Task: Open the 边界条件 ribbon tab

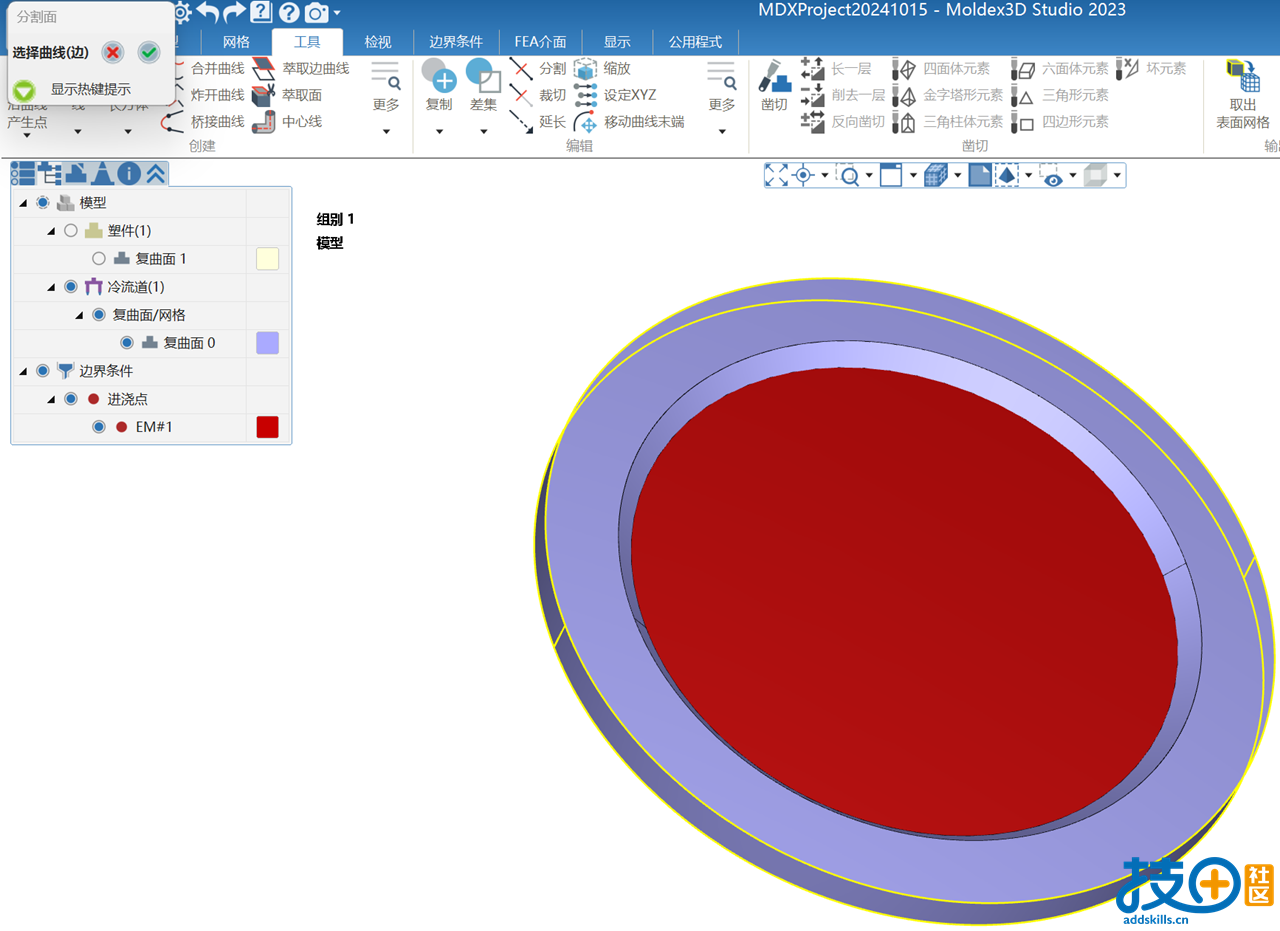Action: pyautogui.click(x=456, y=42)
